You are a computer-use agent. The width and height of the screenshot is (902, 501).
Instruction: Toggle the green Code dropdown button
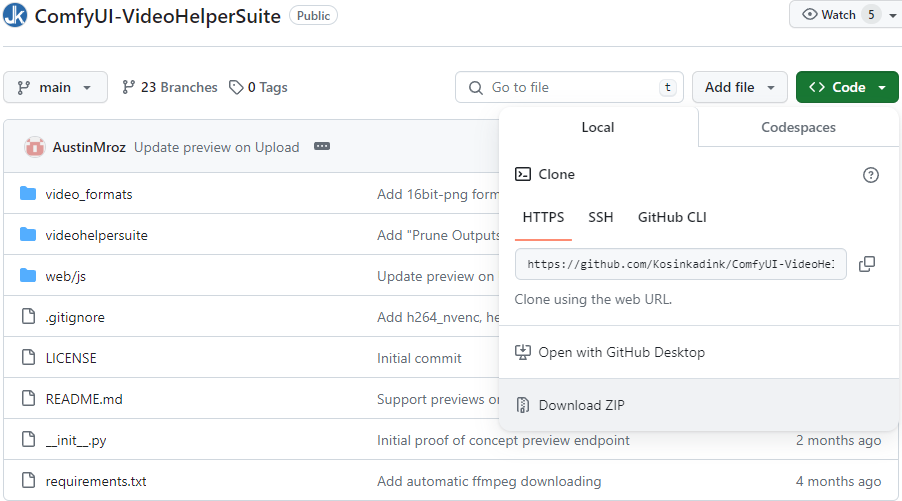pos(847,87)
